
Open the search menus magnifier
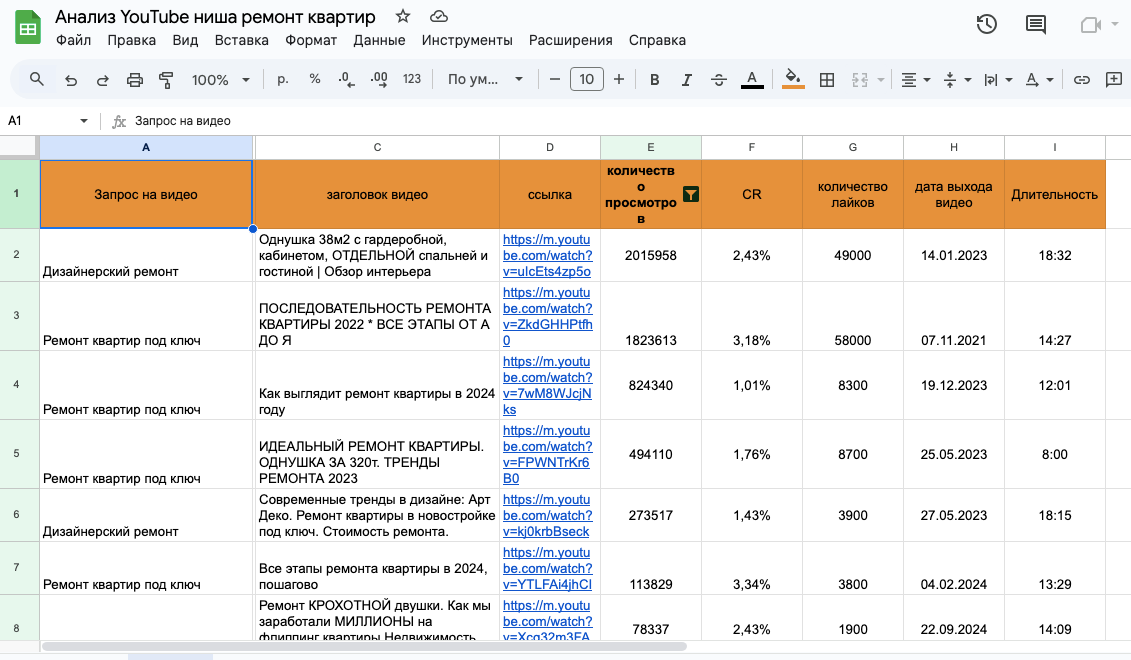(x=37, y=79)
